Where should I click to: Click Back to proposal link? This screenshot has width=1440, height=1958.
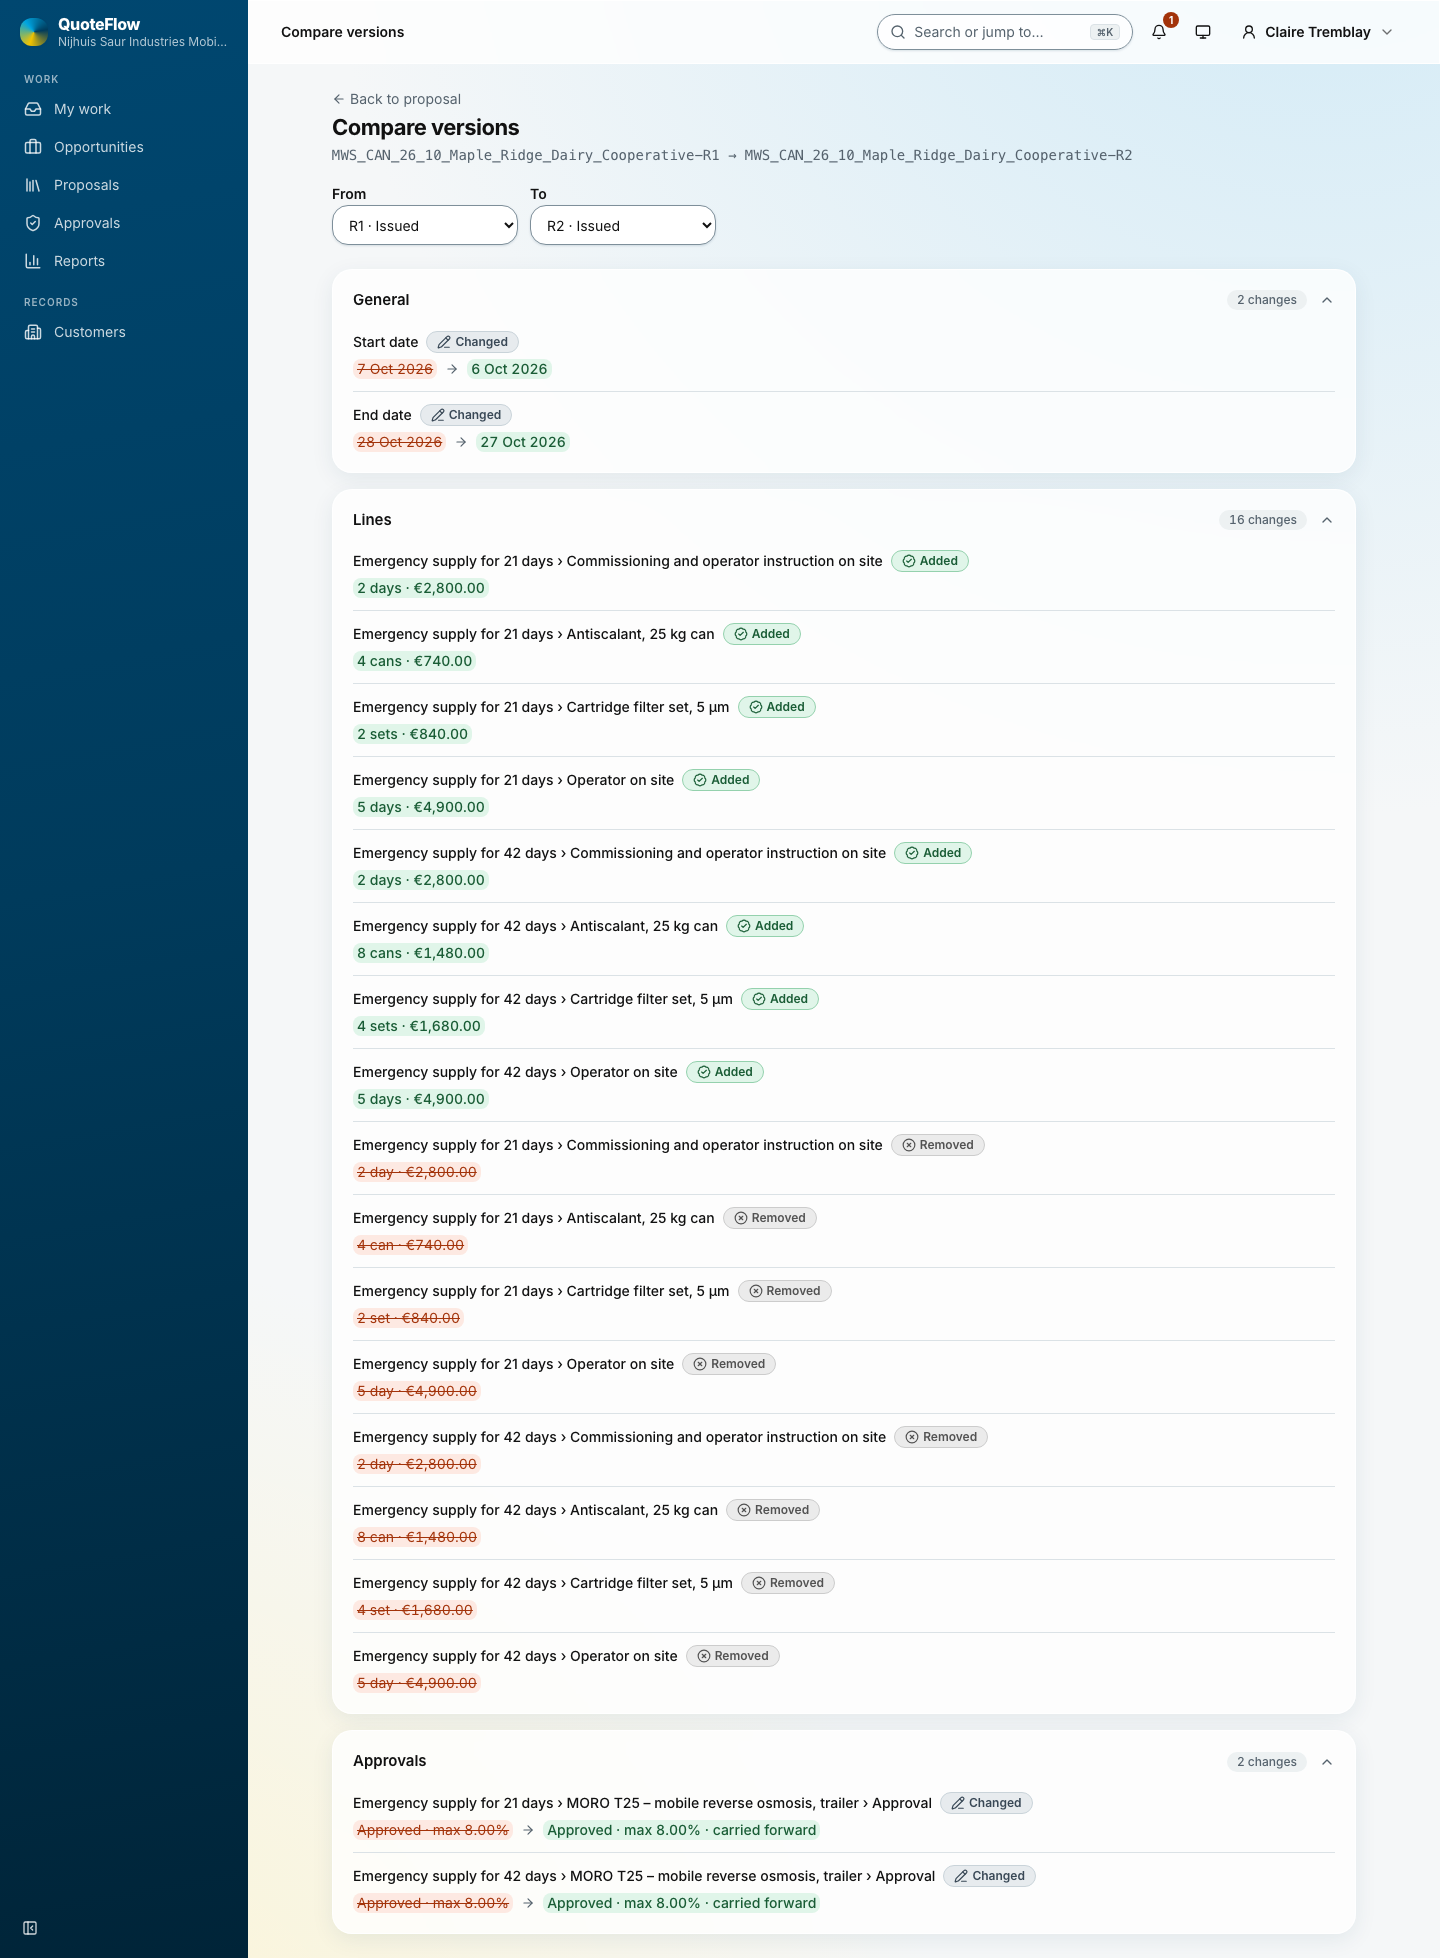click(x=397, y=99)
